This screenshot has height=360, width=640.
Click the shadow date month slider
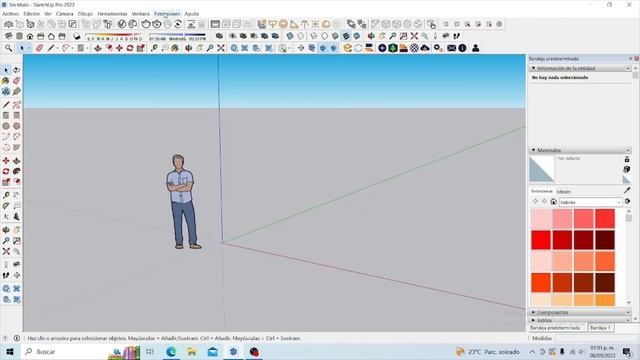114,36
